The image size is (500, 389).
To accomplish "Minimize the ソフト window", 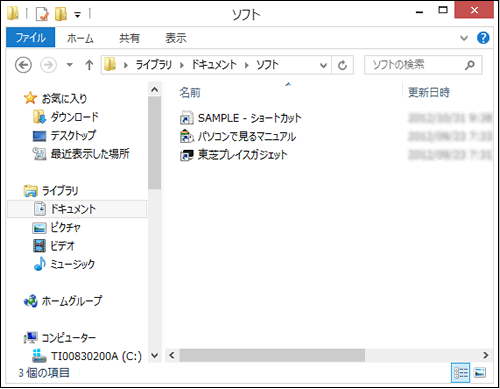I will point(419,12).
